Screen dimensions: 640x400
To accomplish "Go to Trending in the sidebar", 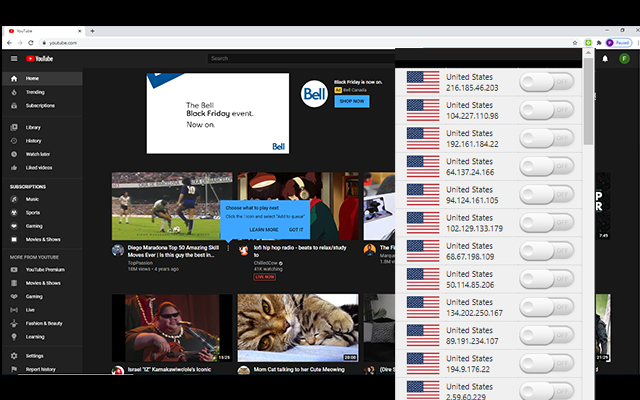I will coord(35,92).
